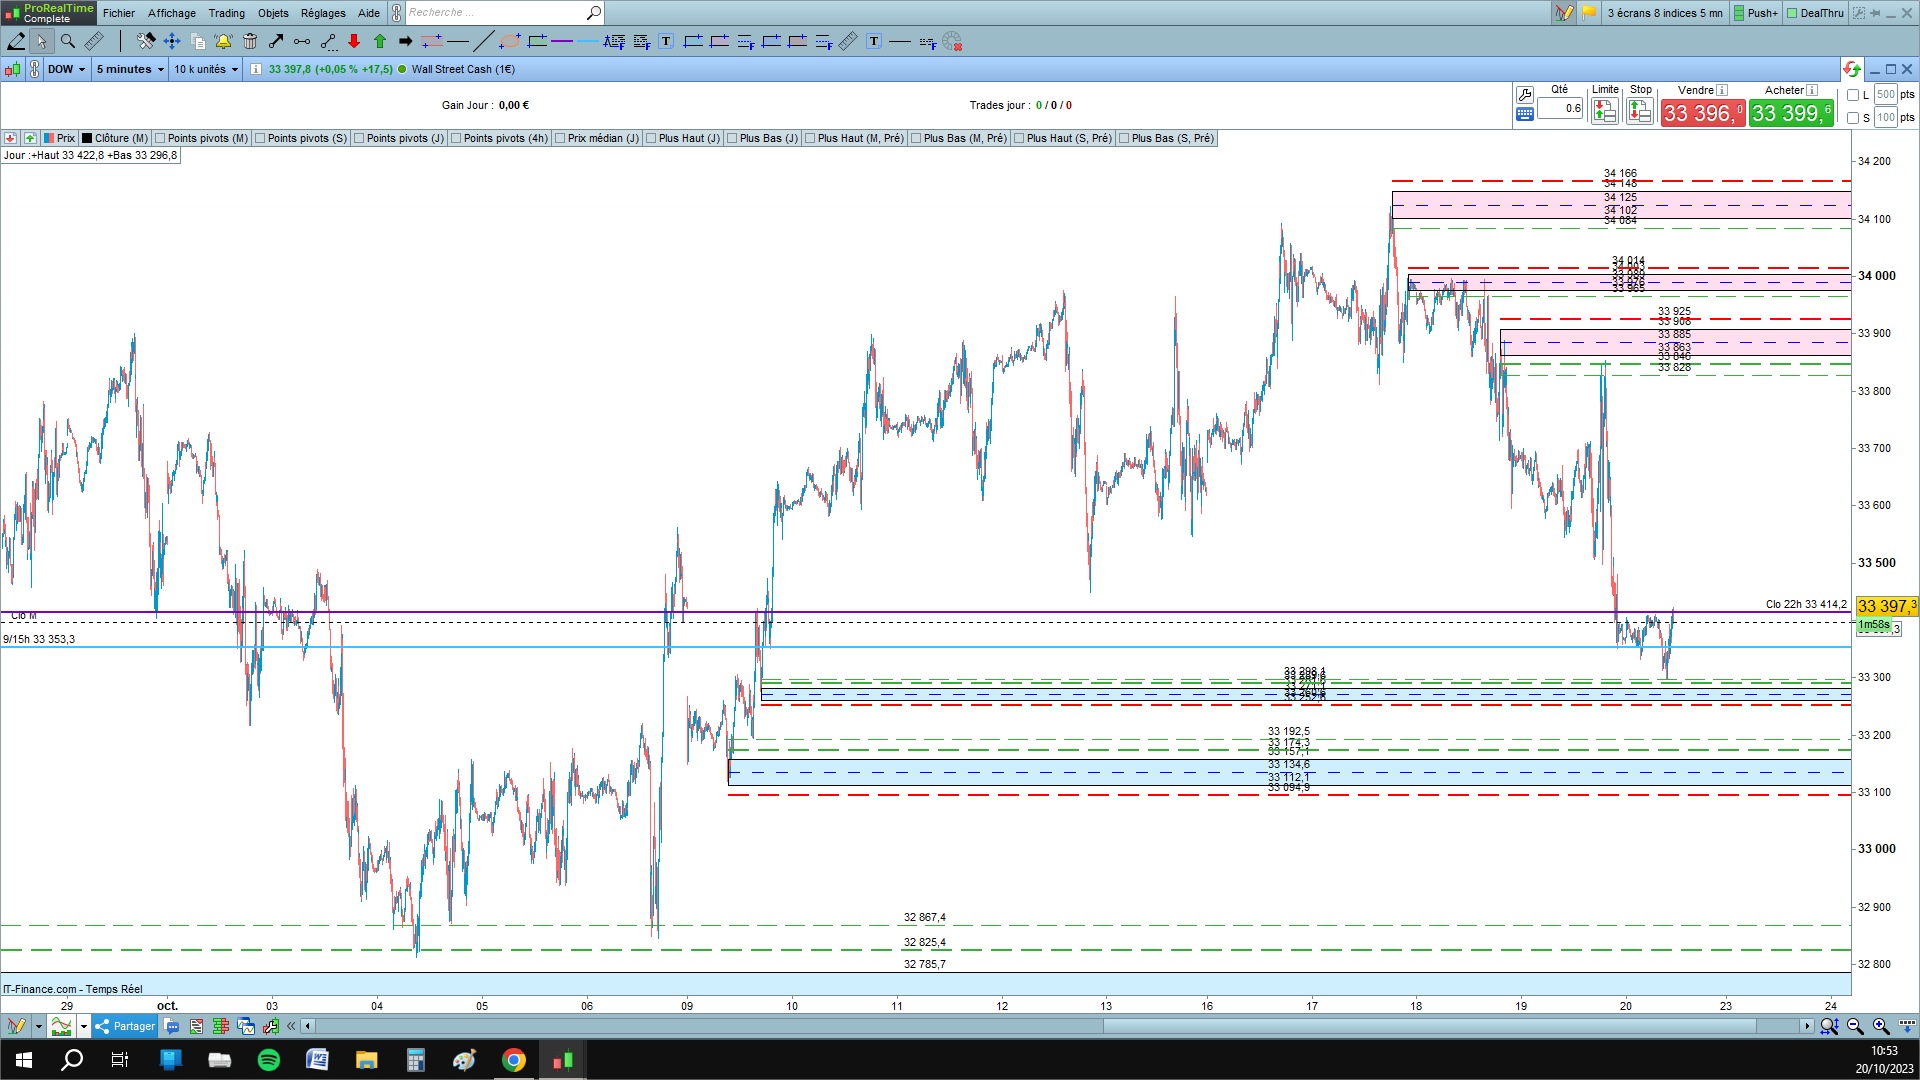
Task: Select the red down arrow tool
Action: 354,41
